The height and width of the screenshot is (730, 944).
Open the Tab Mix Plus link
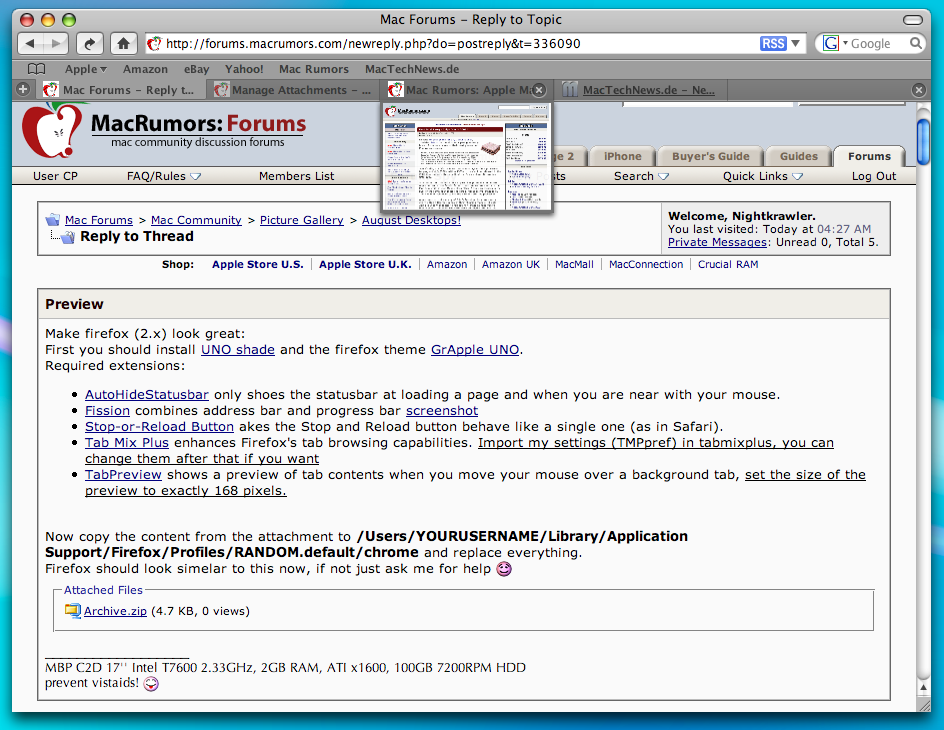pyautogui.click(x=126, y=442)
